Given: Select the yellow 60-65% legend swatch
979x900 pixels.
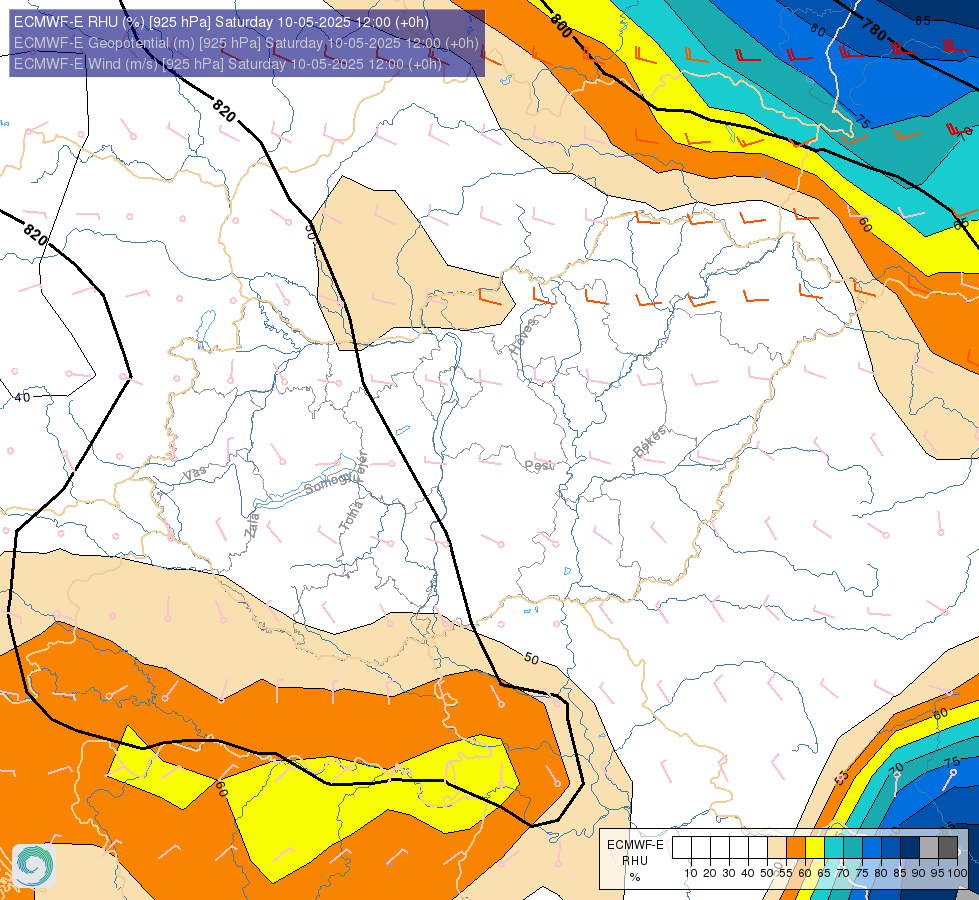Looking at the screenshot, I should (815, 848).
